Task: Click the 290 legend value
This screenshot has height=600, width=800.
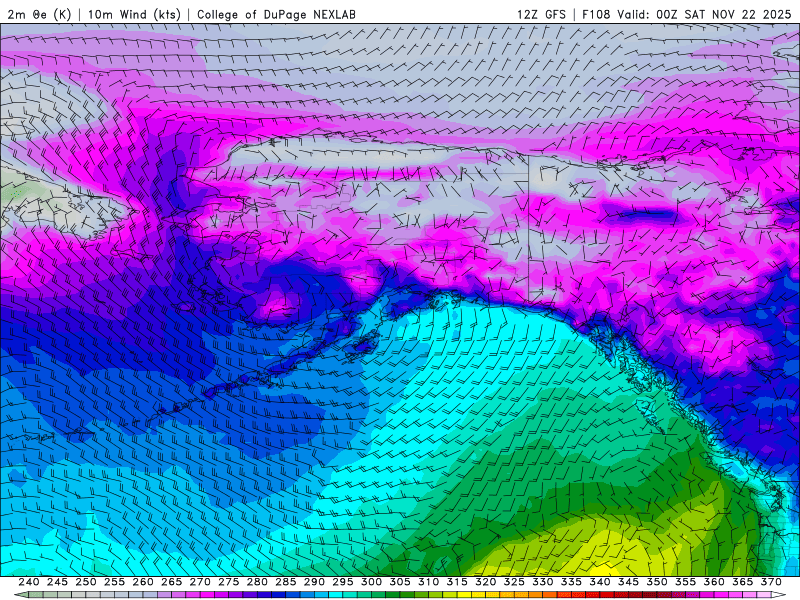Action: [x=314, y=582]
